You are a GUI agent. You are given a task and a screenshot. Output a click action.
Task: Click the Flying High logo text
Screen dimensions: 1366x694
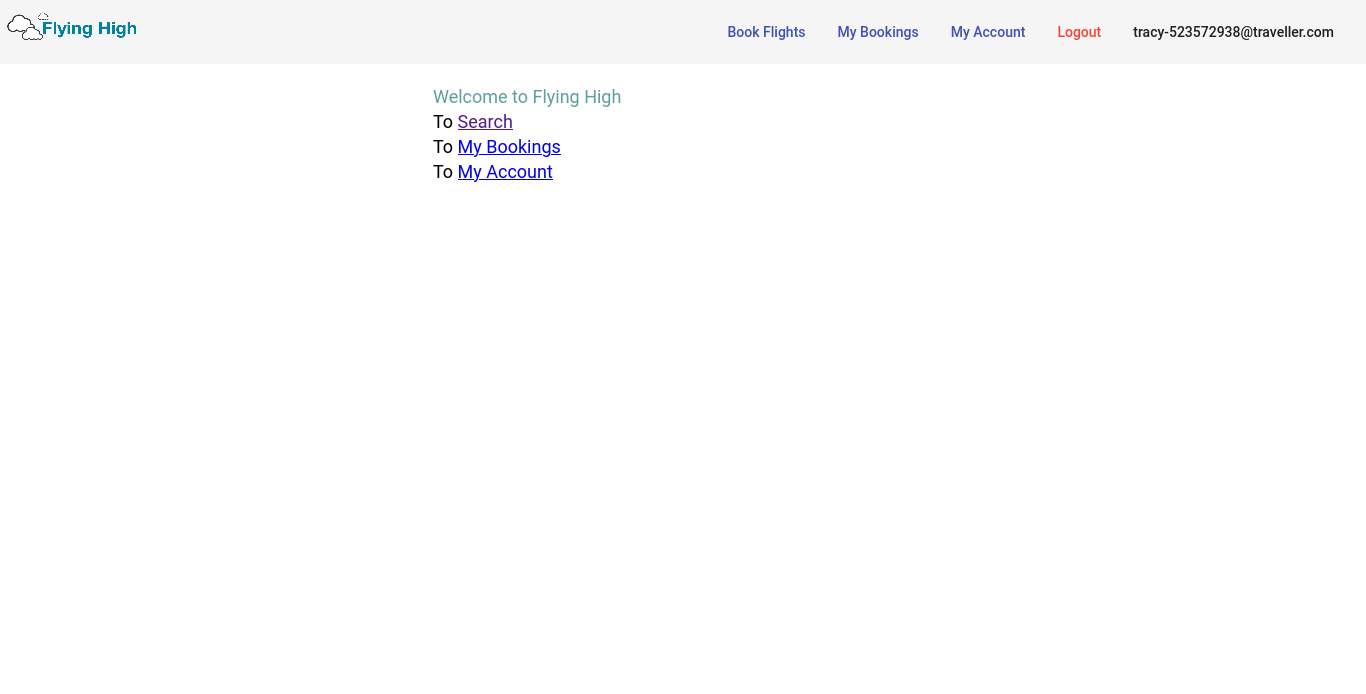point(89,29)
